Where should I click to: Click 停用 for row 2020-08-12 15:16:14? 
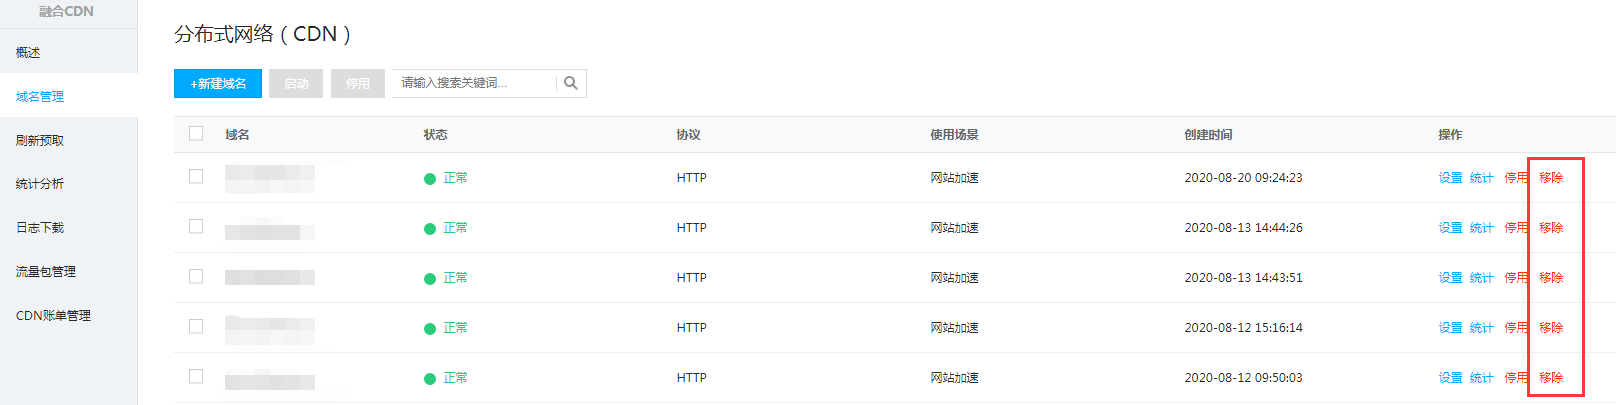tap(1516, 328)
